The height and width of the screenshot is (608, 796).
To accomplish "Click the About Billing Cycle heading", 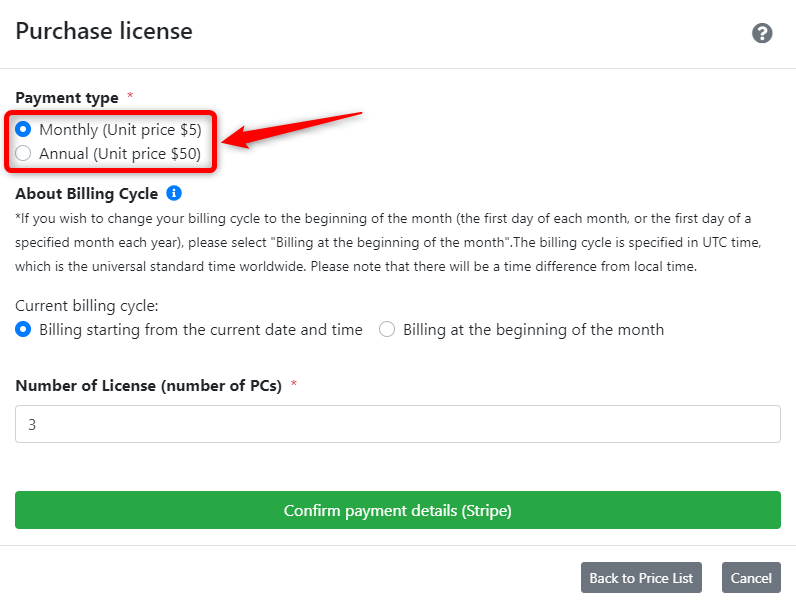I will click(x=87, y=194).
